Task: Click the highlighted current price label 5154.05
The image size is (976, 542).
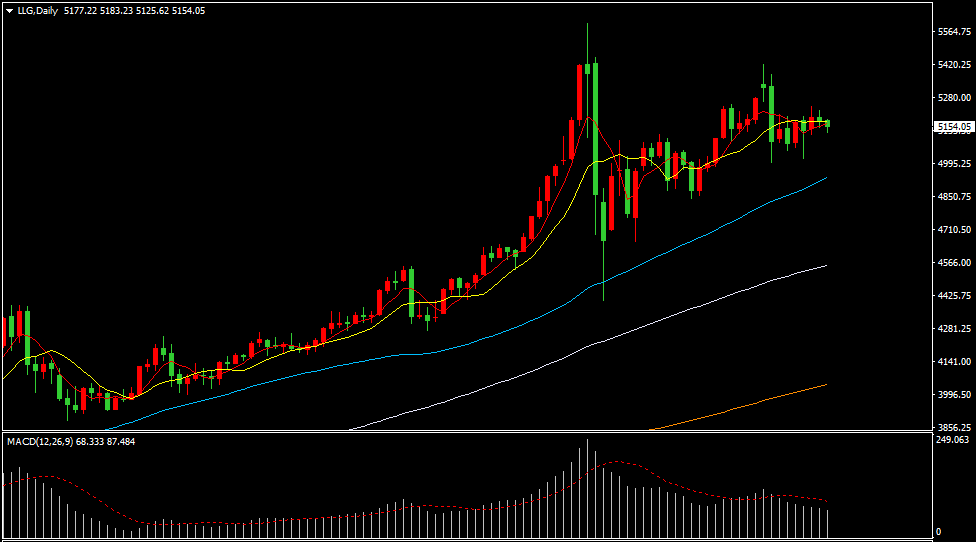Action: (954, 126)
